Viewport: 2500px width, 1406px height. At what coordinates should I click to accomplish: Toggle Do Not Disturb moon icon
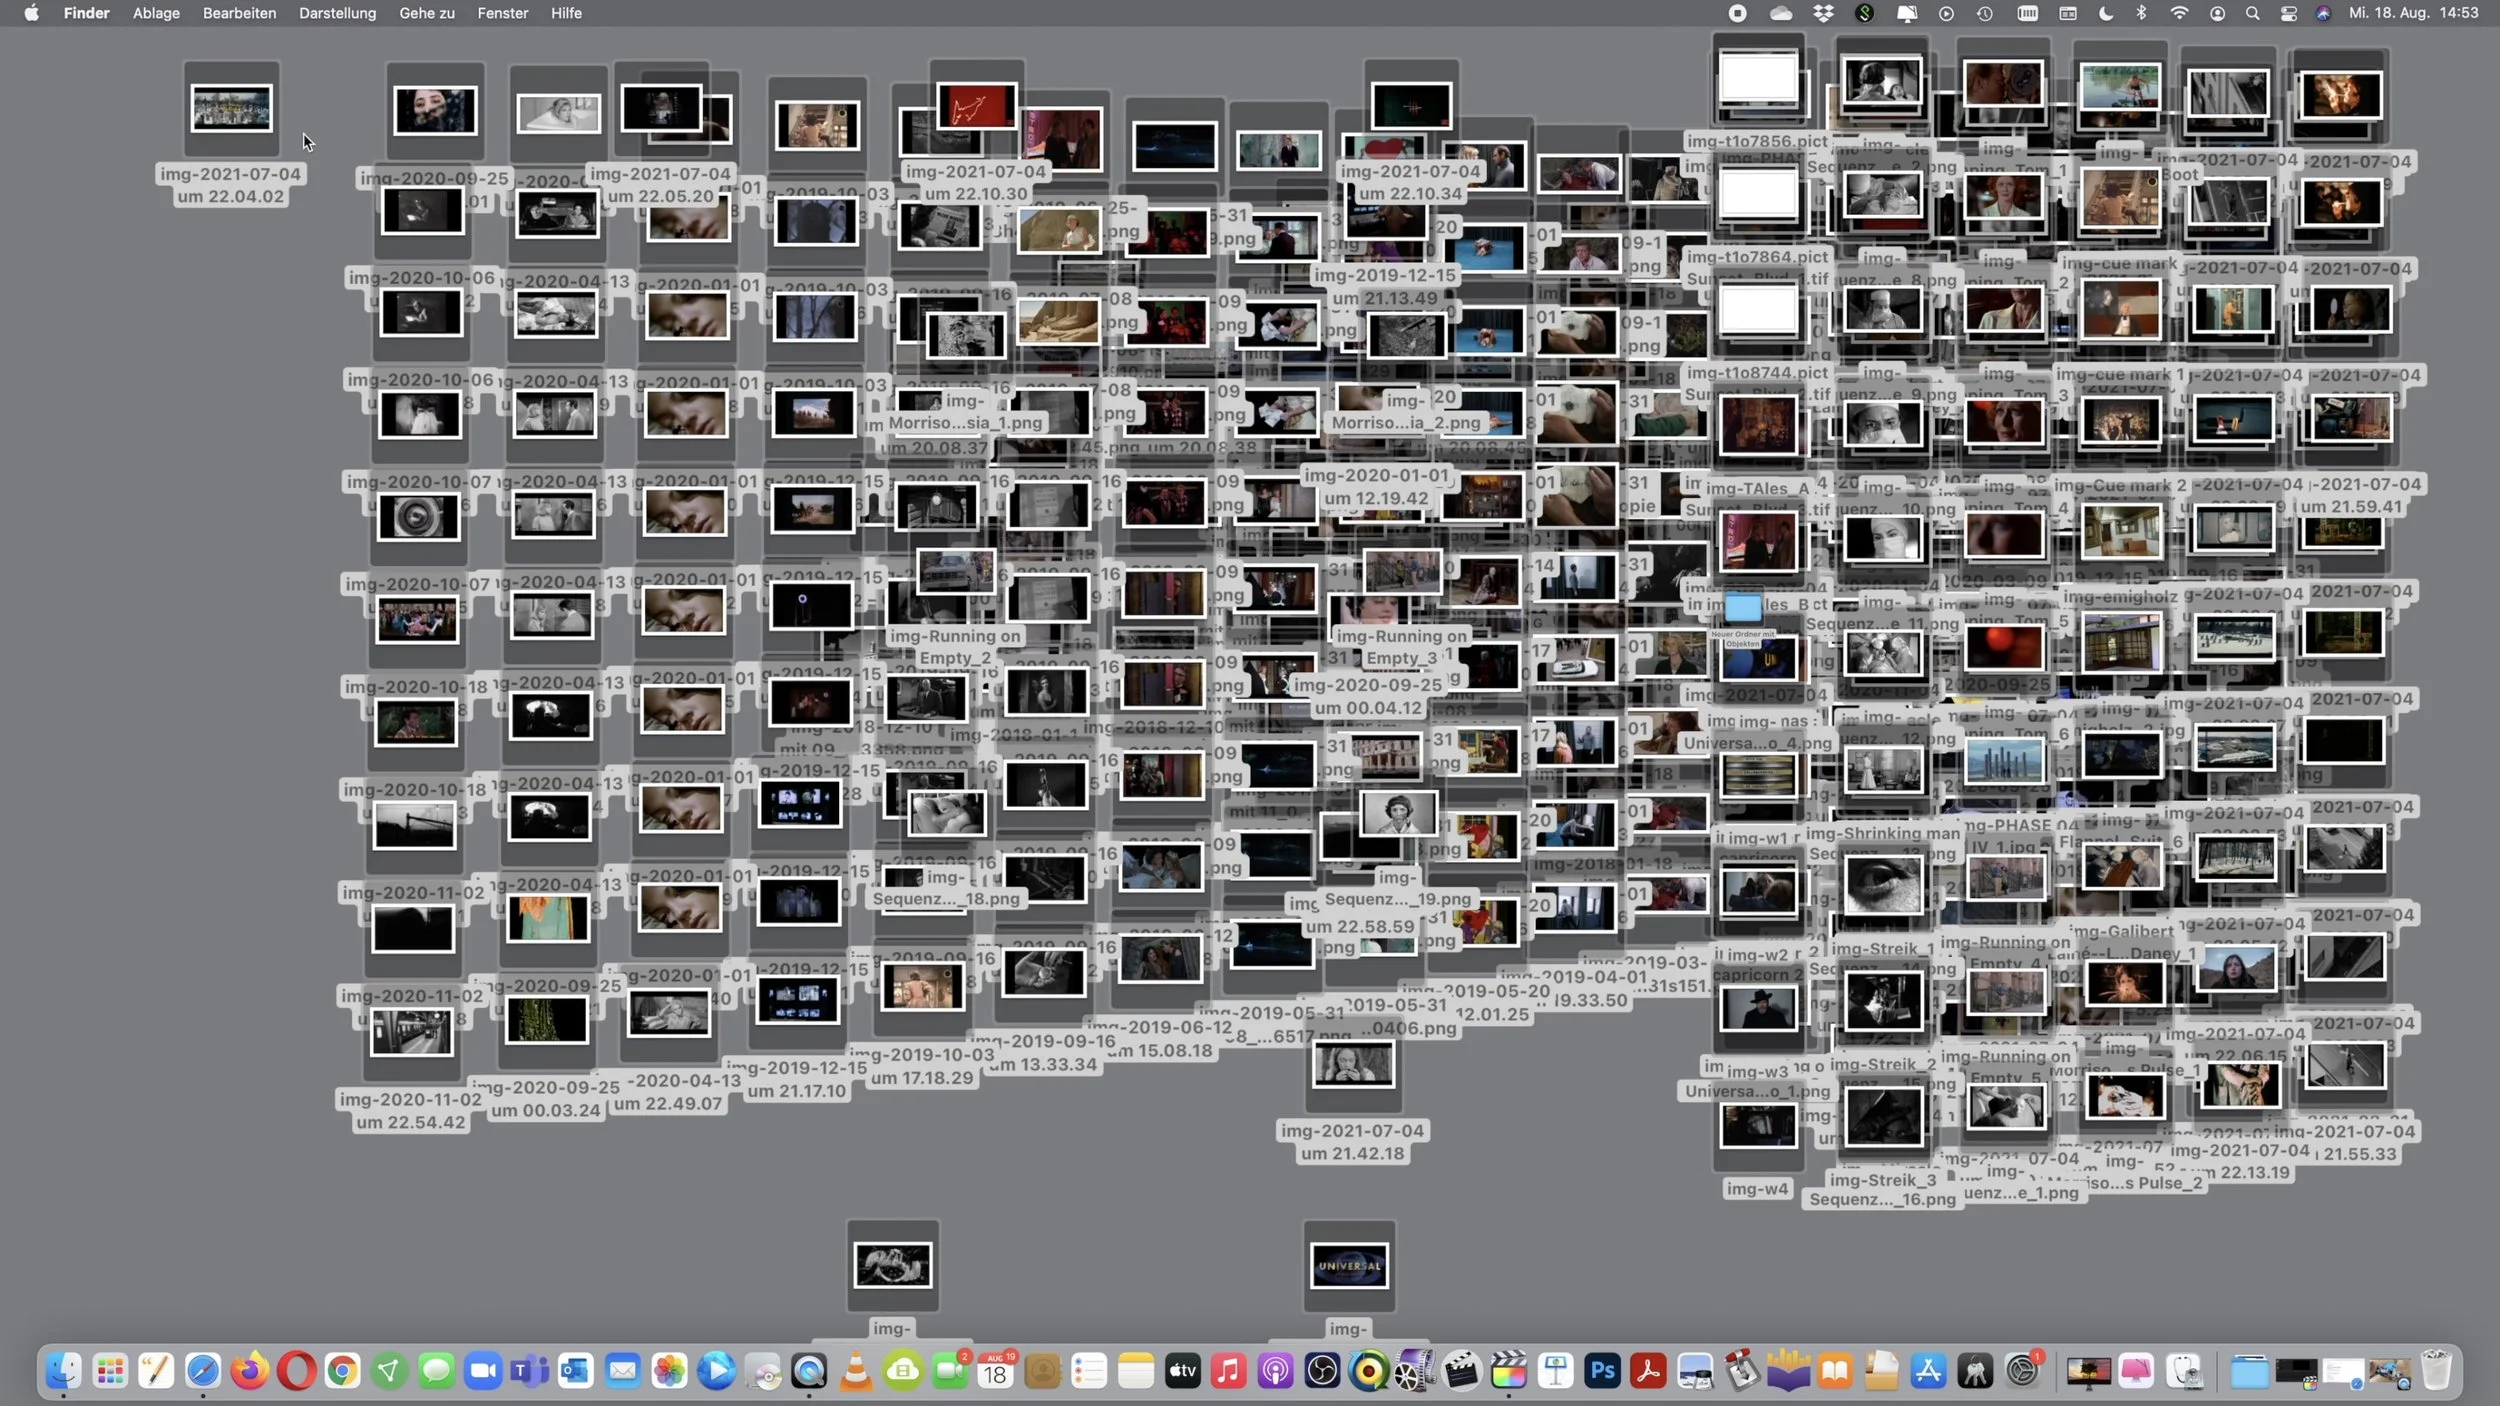click(x=2106, y=13)
